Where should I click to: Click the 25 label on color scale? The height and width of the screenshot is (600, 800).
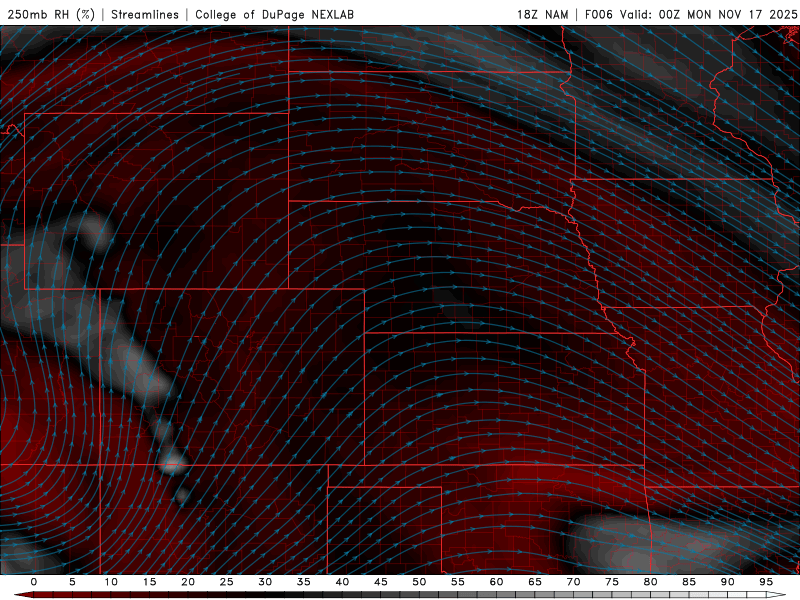227,582
